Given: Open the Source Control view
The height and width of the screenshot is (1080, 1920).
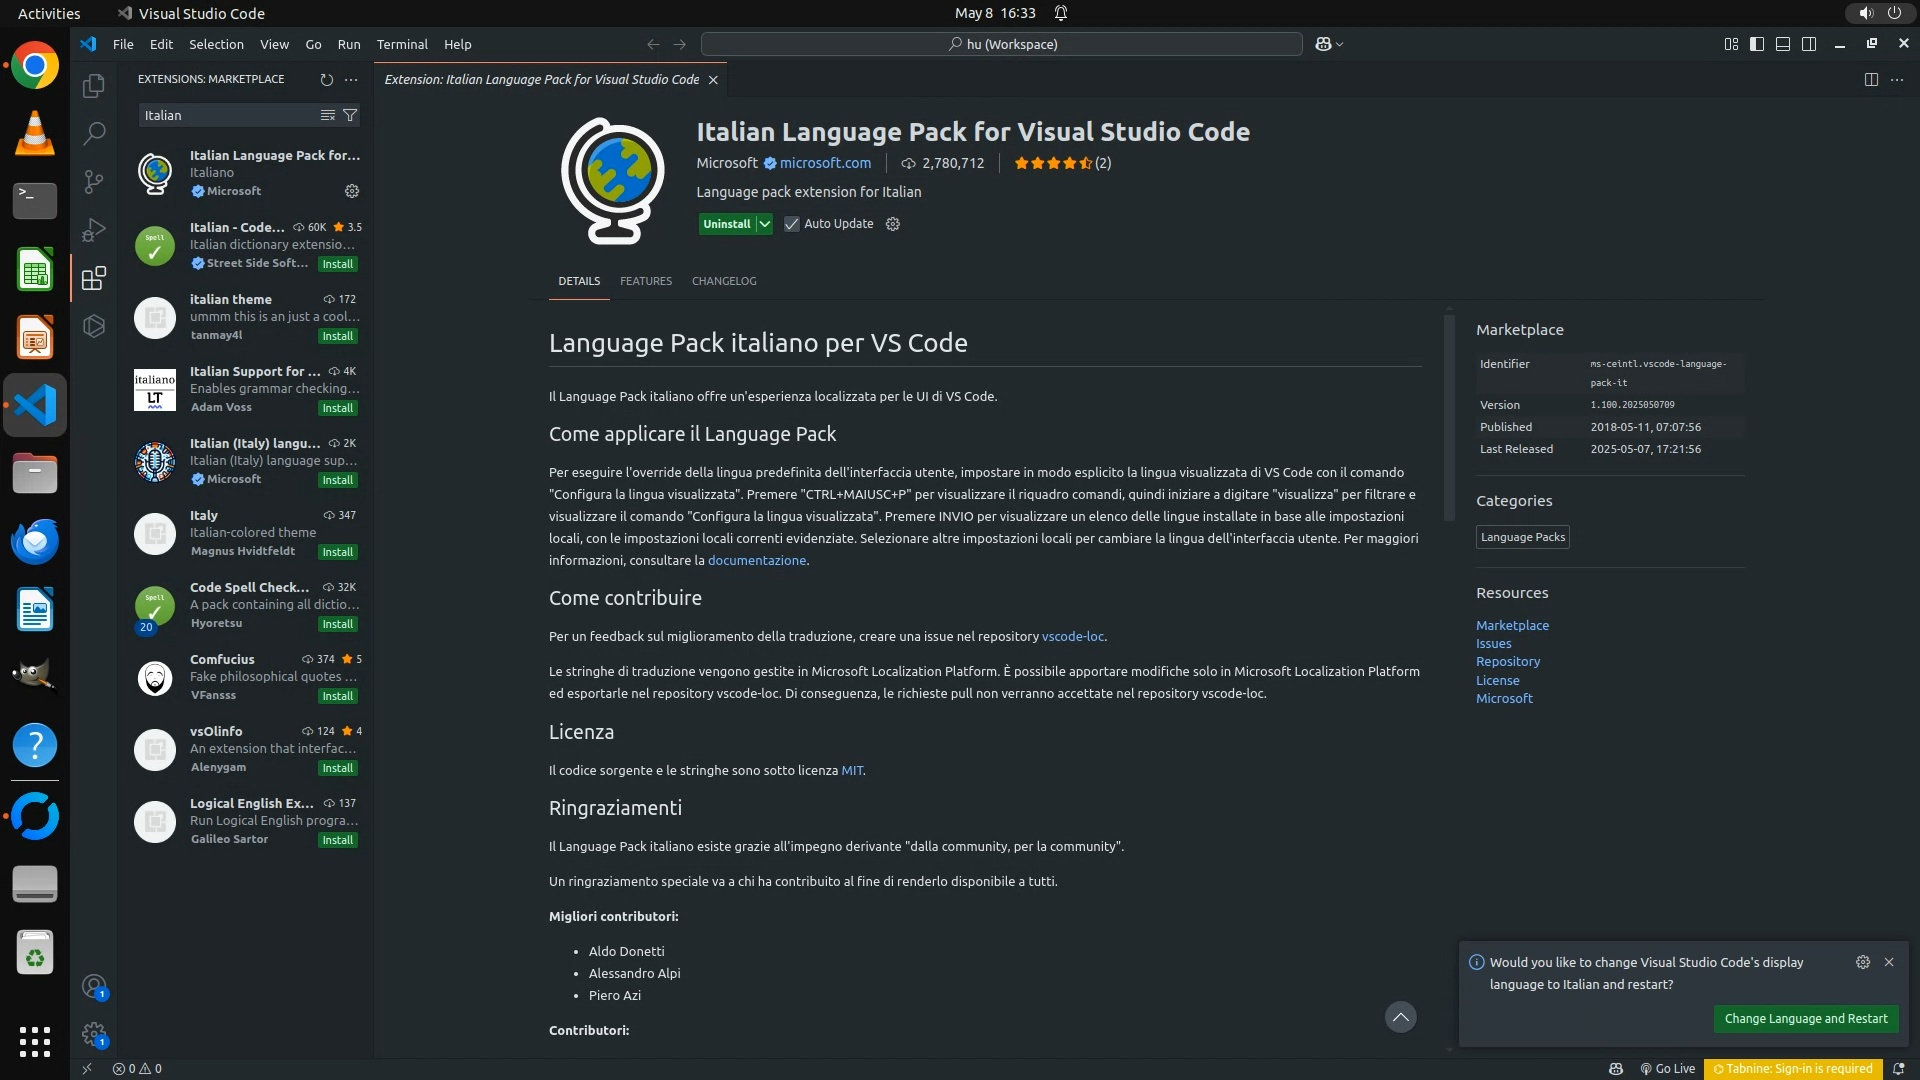Looking at the screenshot, I should [94, 181].
